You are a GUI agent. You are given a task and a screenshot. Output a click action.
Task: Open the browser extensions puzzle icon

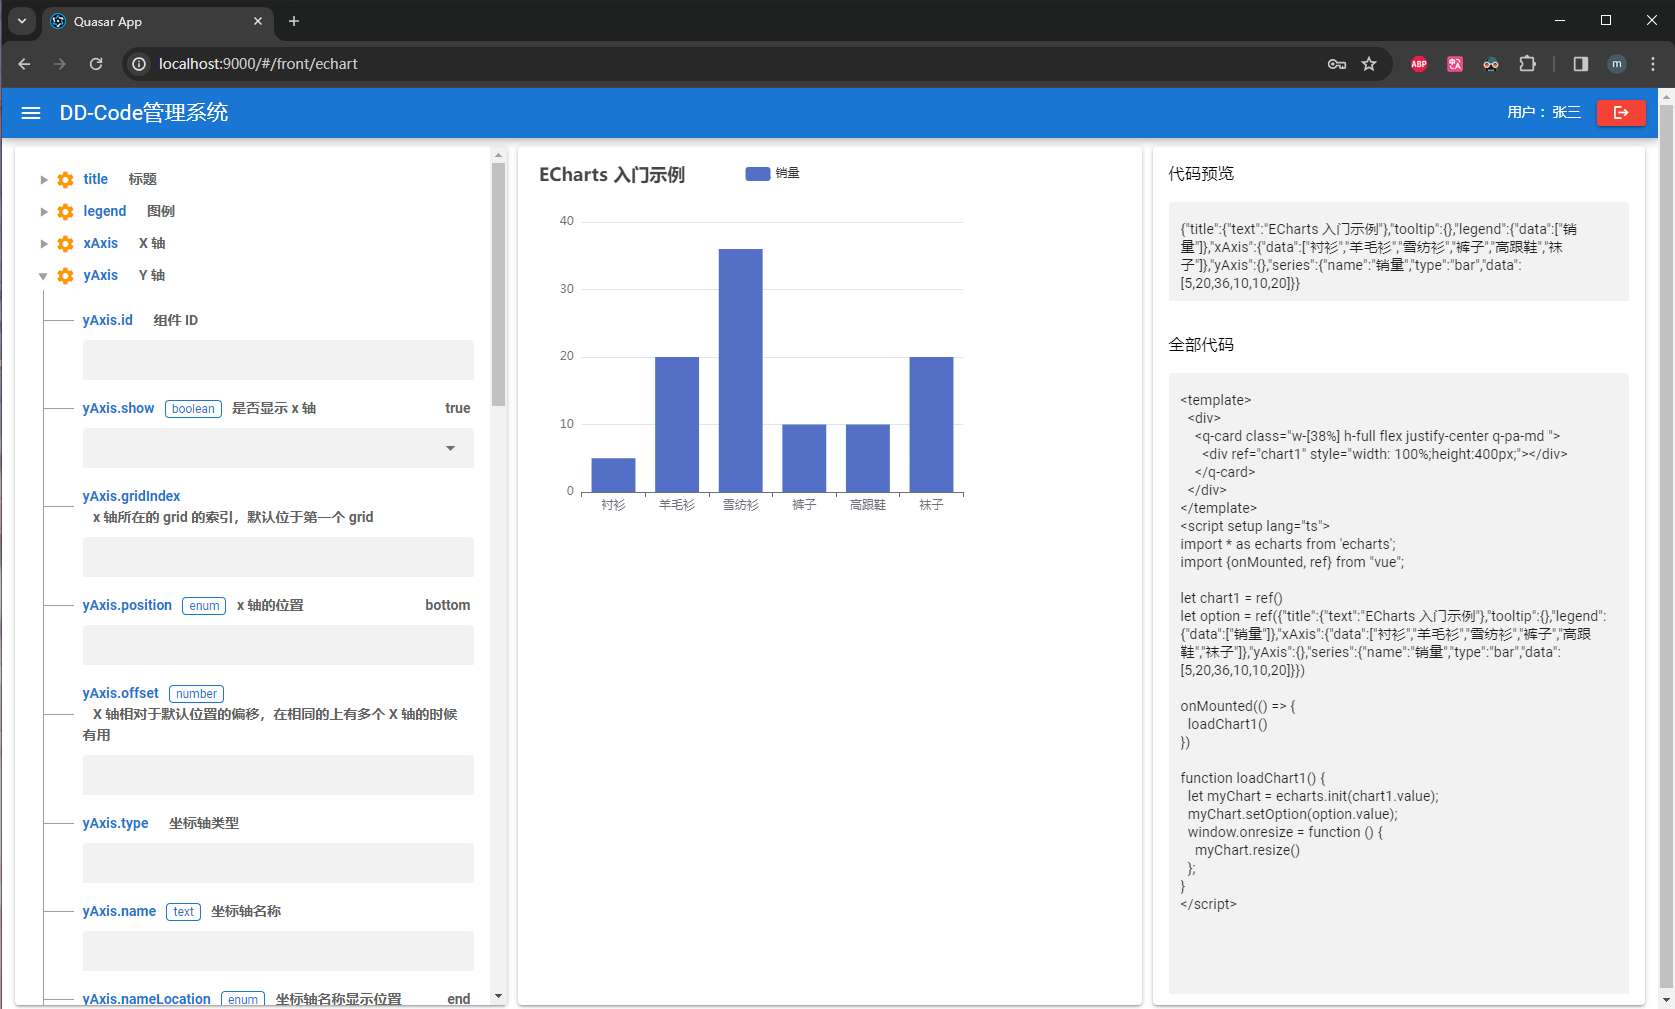coord(1527,64)
